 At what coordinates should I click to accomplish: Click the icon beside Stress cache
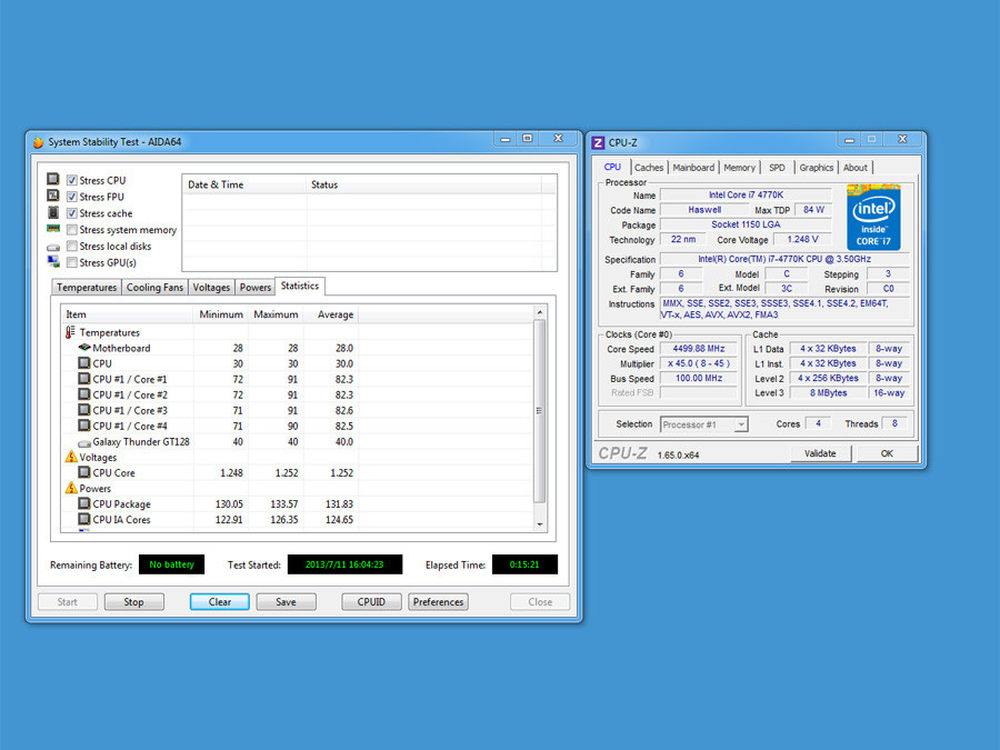(53, 212)
